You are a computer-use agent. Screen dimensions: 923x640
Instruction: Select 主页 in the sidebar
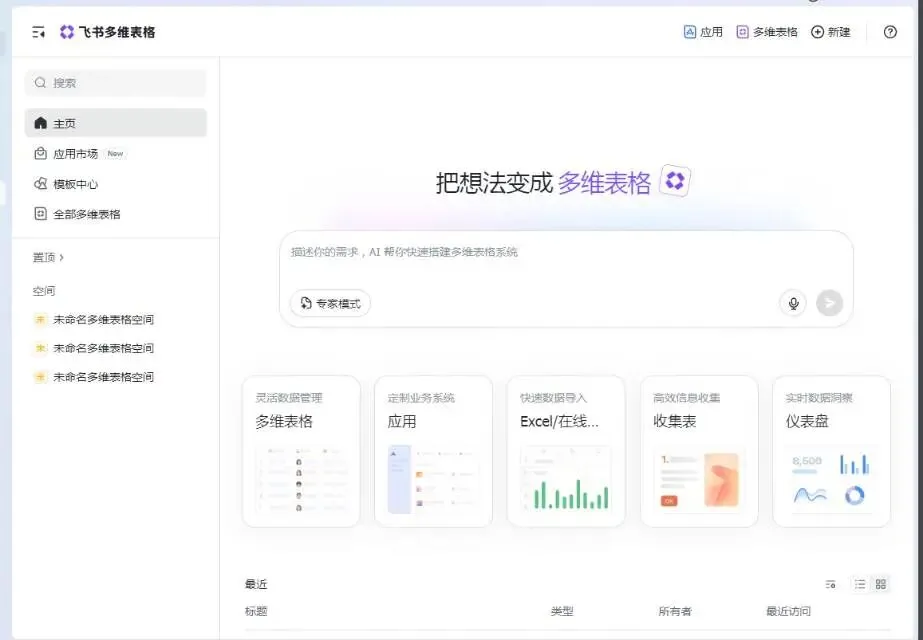click(x=116, y=123)
